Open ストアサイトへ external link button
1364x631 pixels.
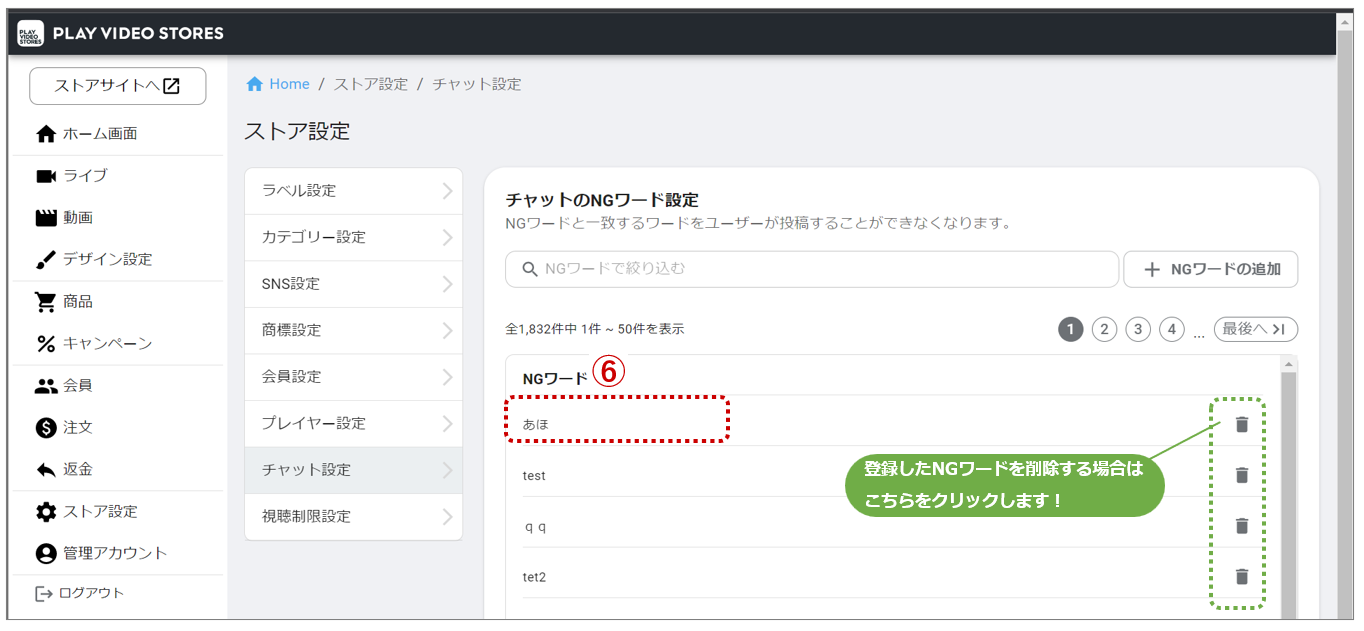[117, 86]
